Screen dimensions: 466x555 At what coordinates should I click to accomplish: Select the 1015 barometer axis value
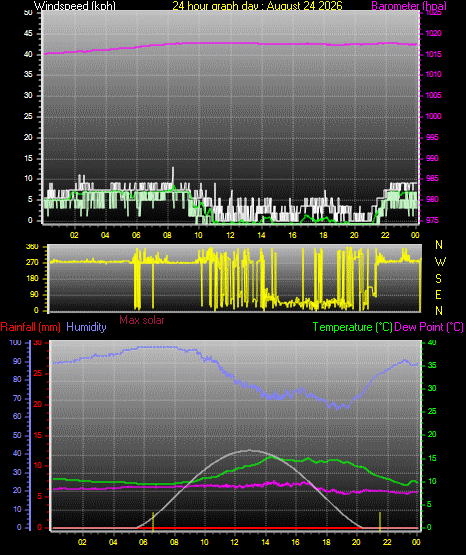coord(433,55)
